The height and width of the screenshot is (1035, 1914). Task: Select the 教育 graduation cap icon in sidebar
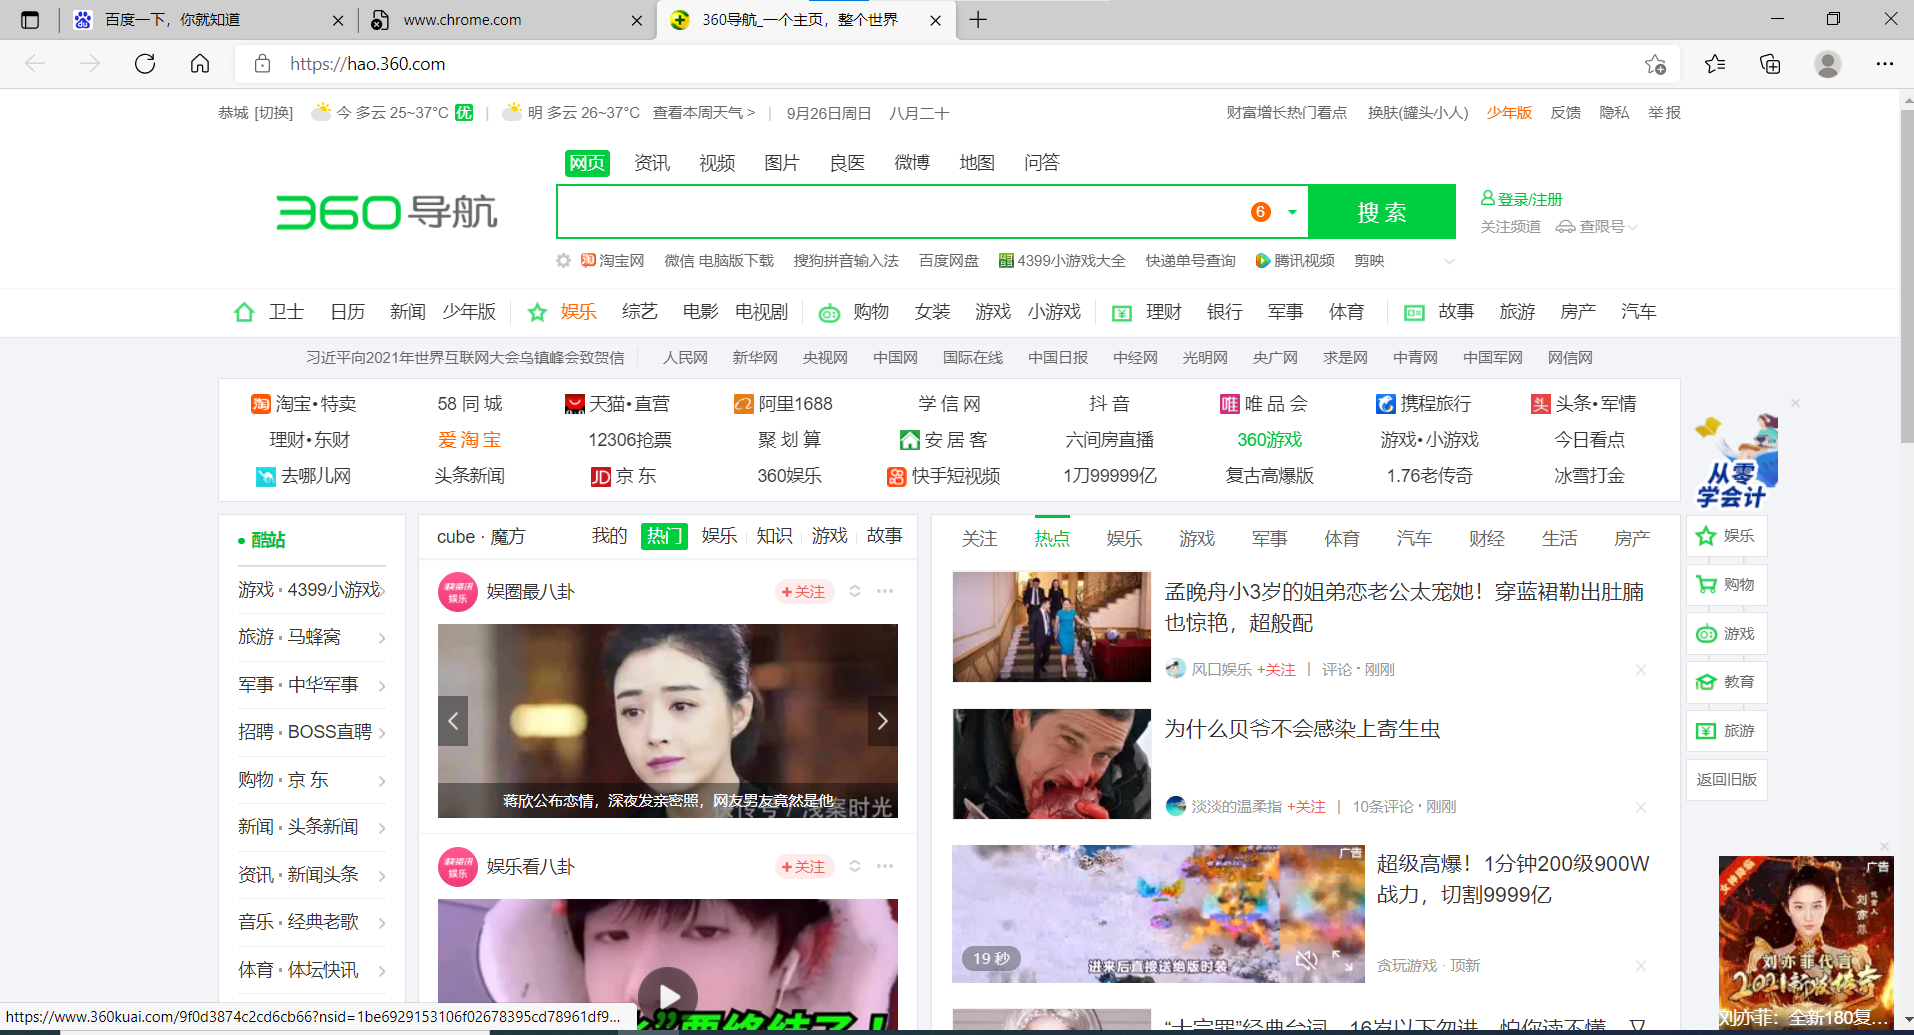pos(1706,681)
